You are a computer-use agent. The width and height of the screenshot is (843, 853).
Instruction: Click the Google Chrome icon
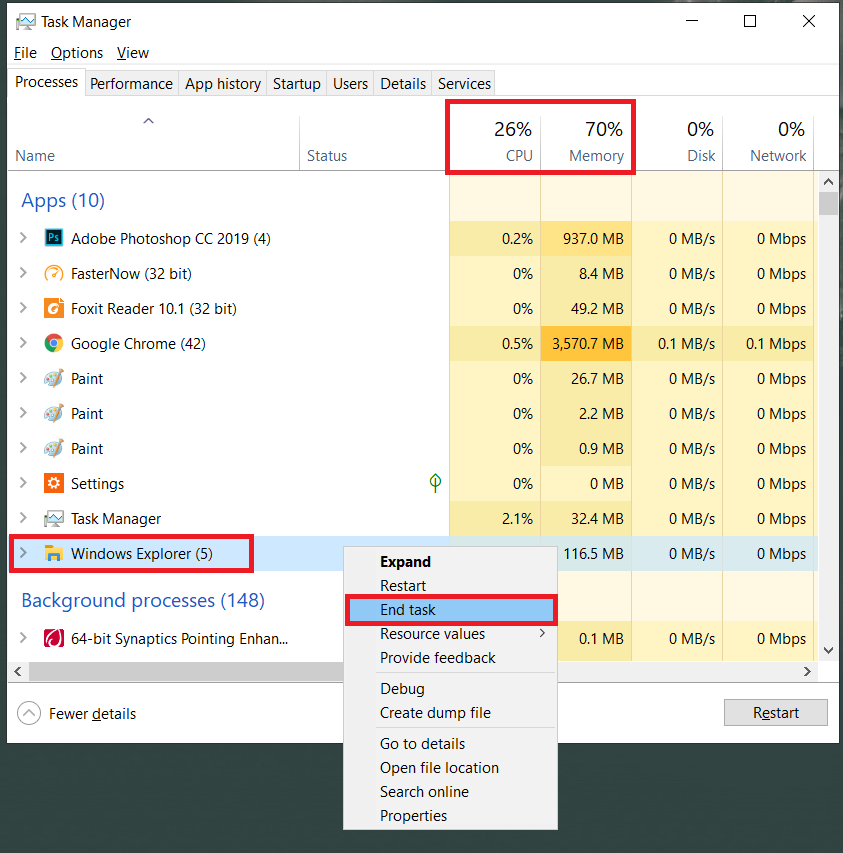pos(53,343)
